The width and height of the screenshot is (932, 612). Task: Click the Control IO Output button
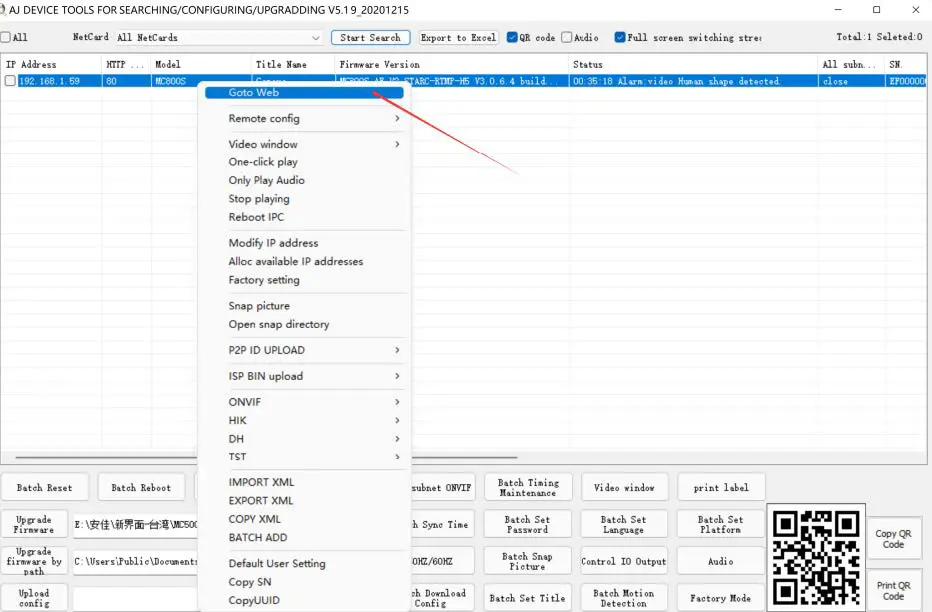(x=624, y=561)
